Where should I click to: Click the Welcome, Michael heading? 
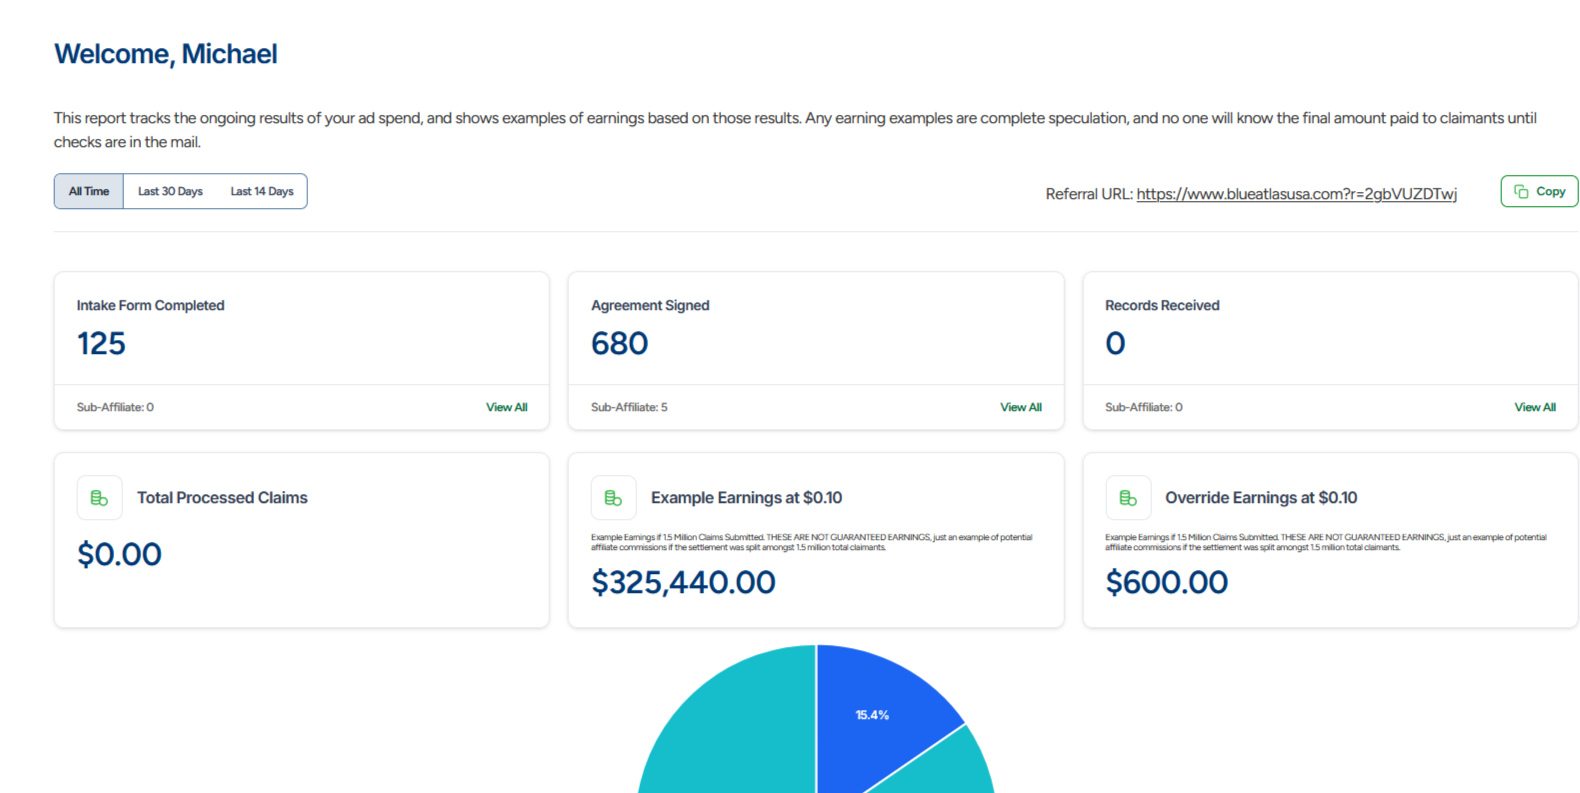166,54
